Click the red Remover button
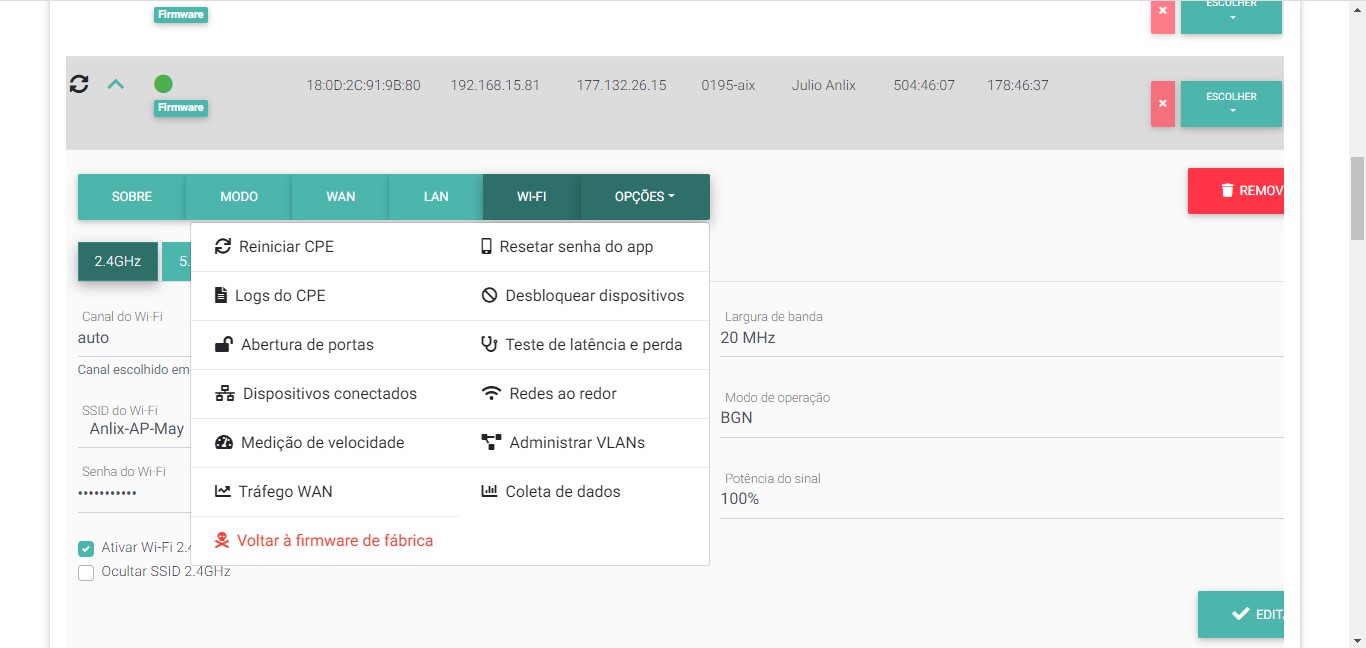 point(1237,191)
